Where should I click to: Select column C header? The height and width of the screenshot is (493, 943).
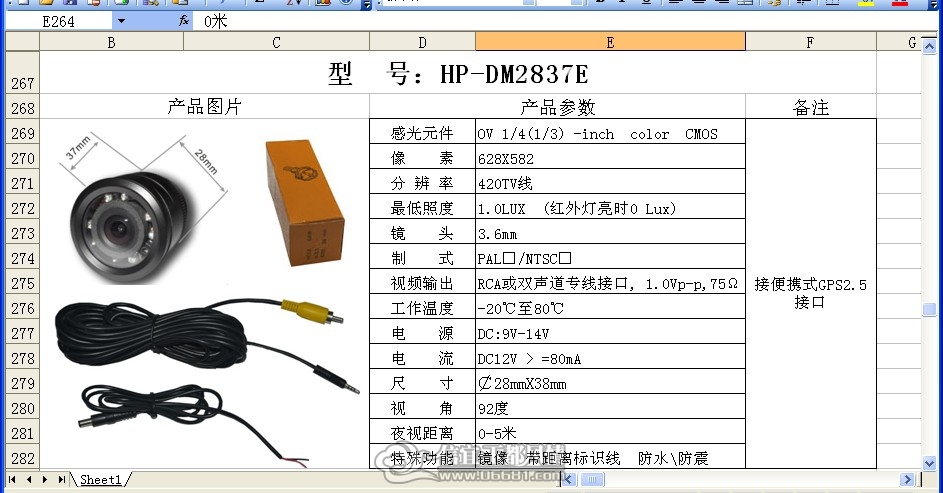pyautogui.click(x=276, y=42)
